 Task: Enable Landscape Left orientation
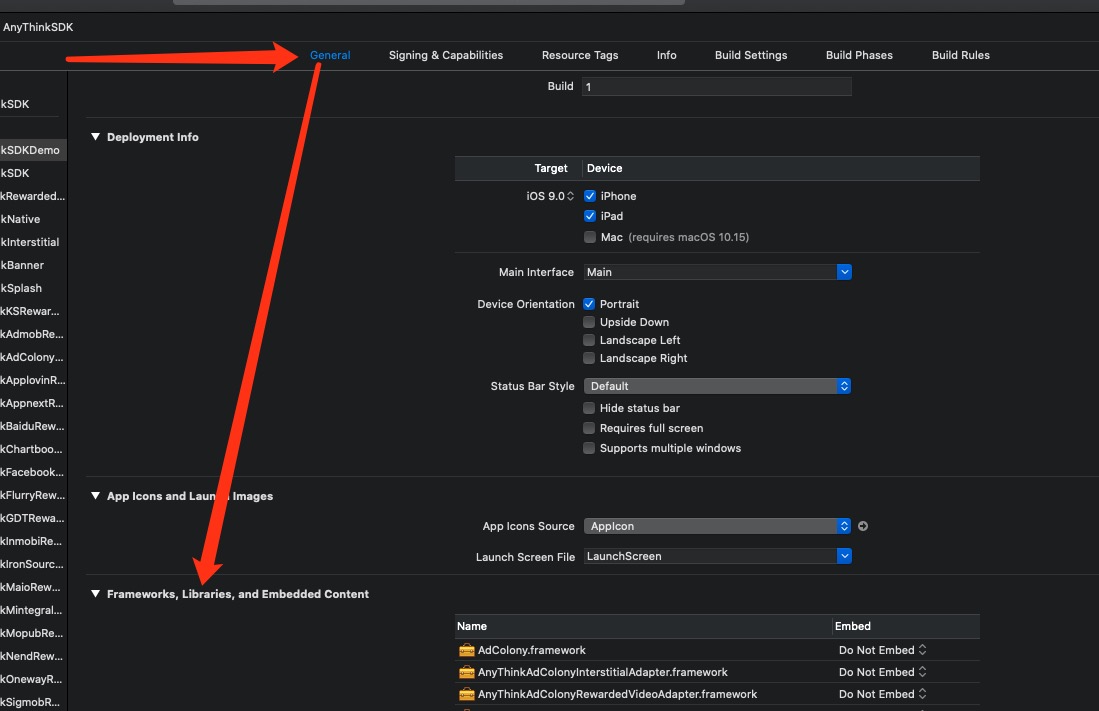[589, 340]
